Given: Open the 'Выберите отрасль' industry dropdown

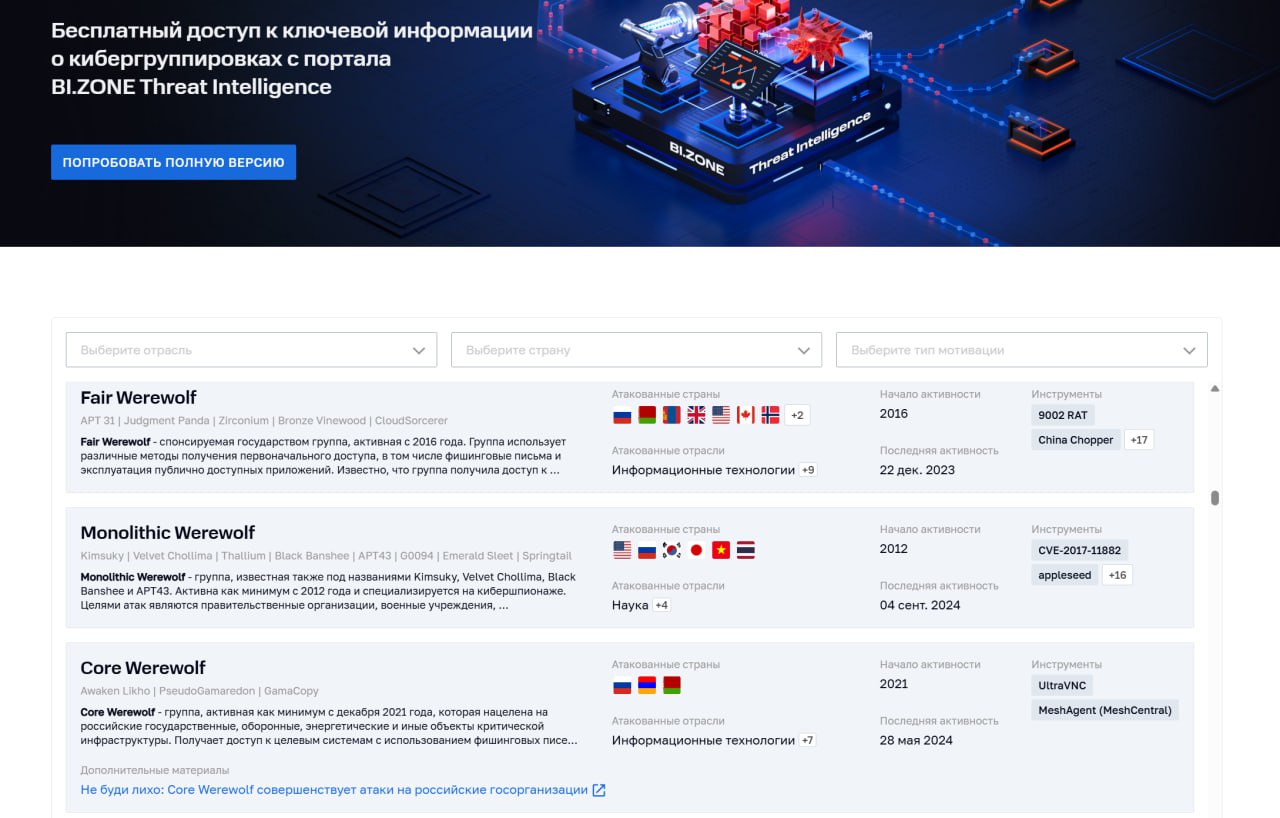Looking at the screenshot, I should [x=251, y=350].
